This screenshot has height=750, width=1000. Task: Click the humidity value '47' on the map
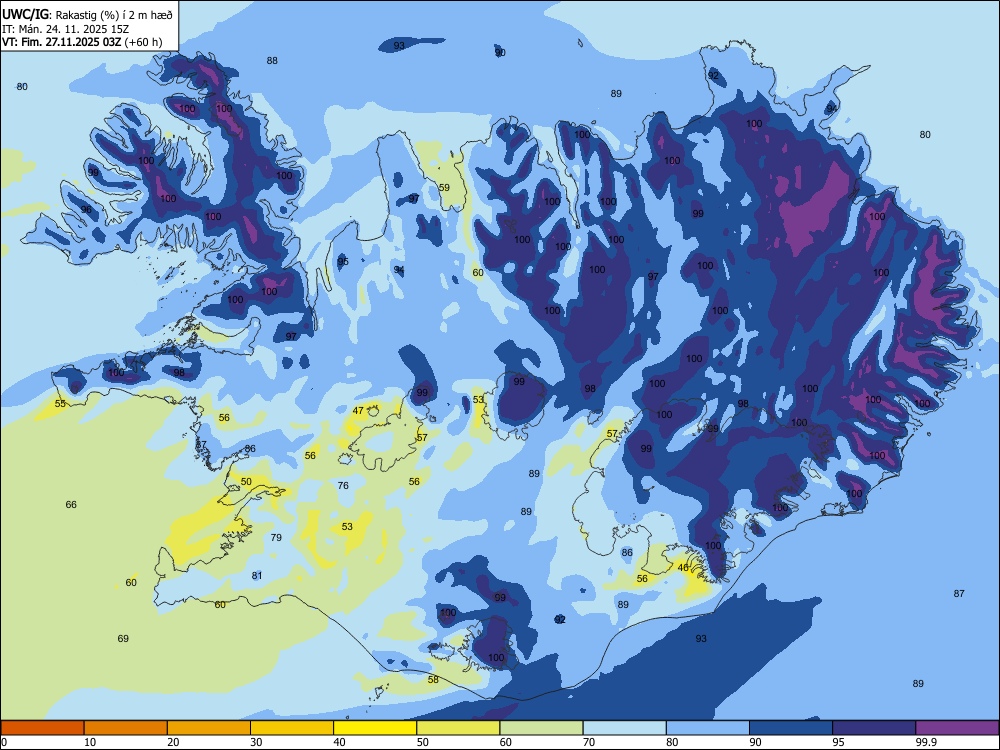358,411
